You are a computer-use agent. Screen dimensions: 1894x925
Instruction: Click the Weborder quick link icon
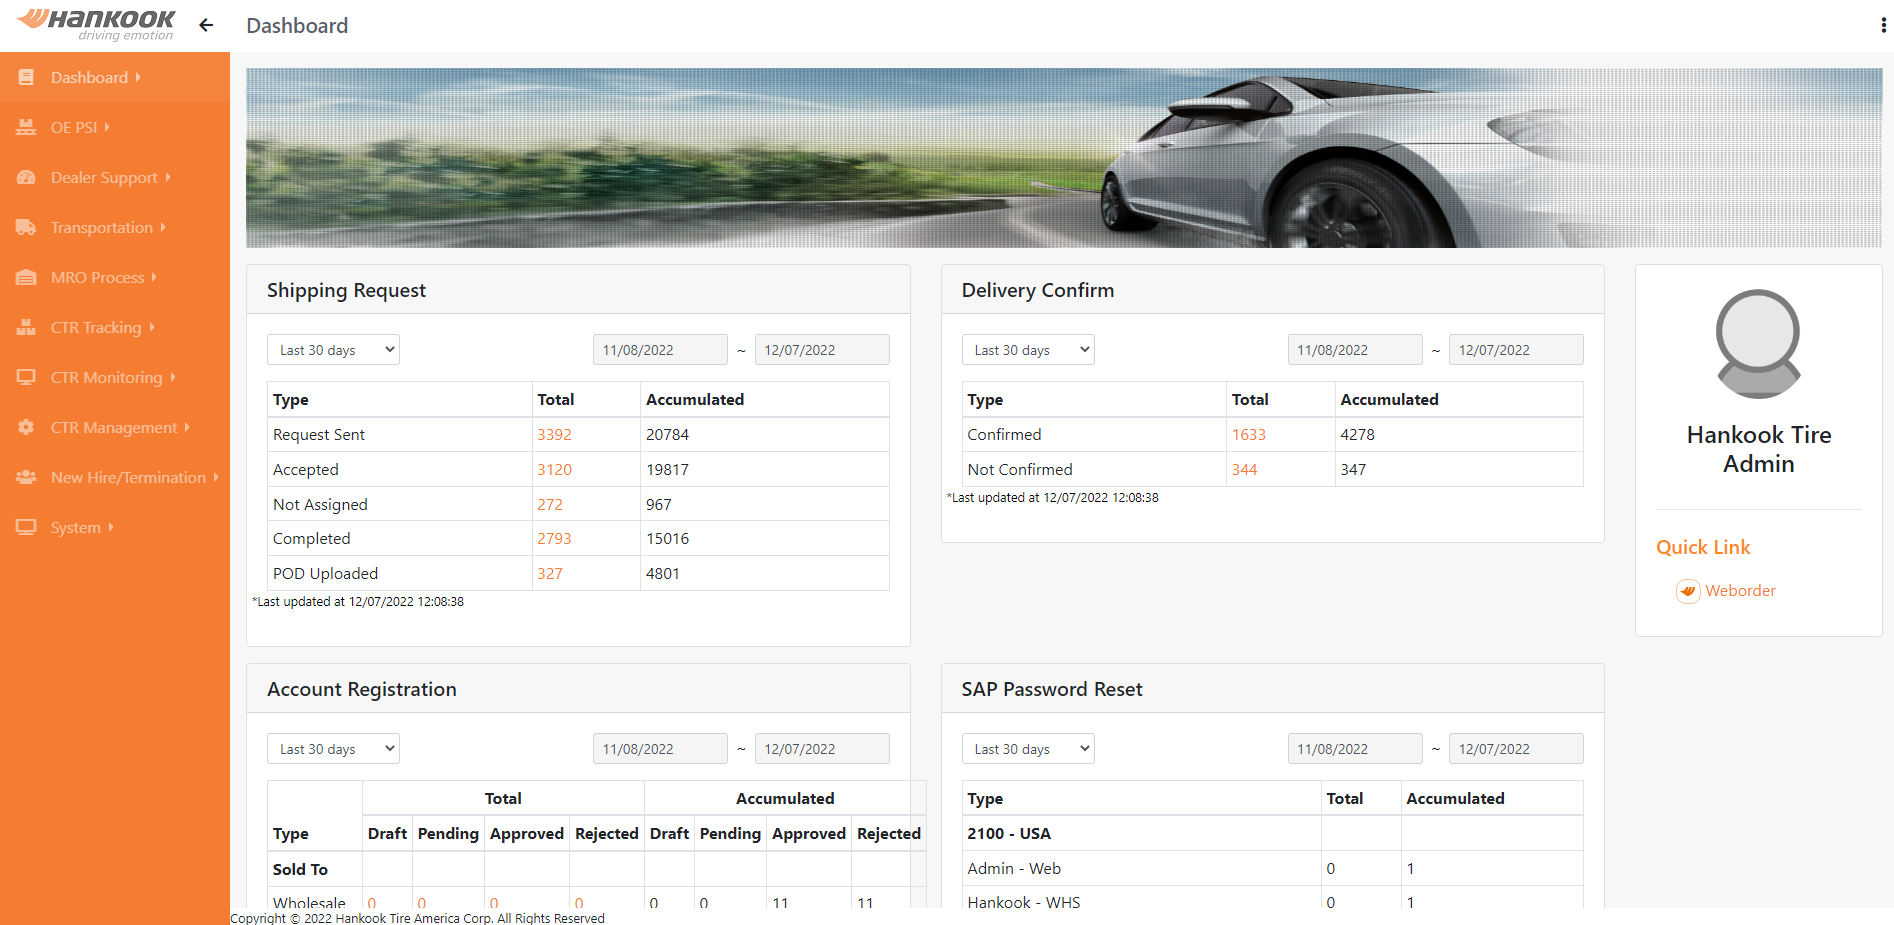point(1688,591)
